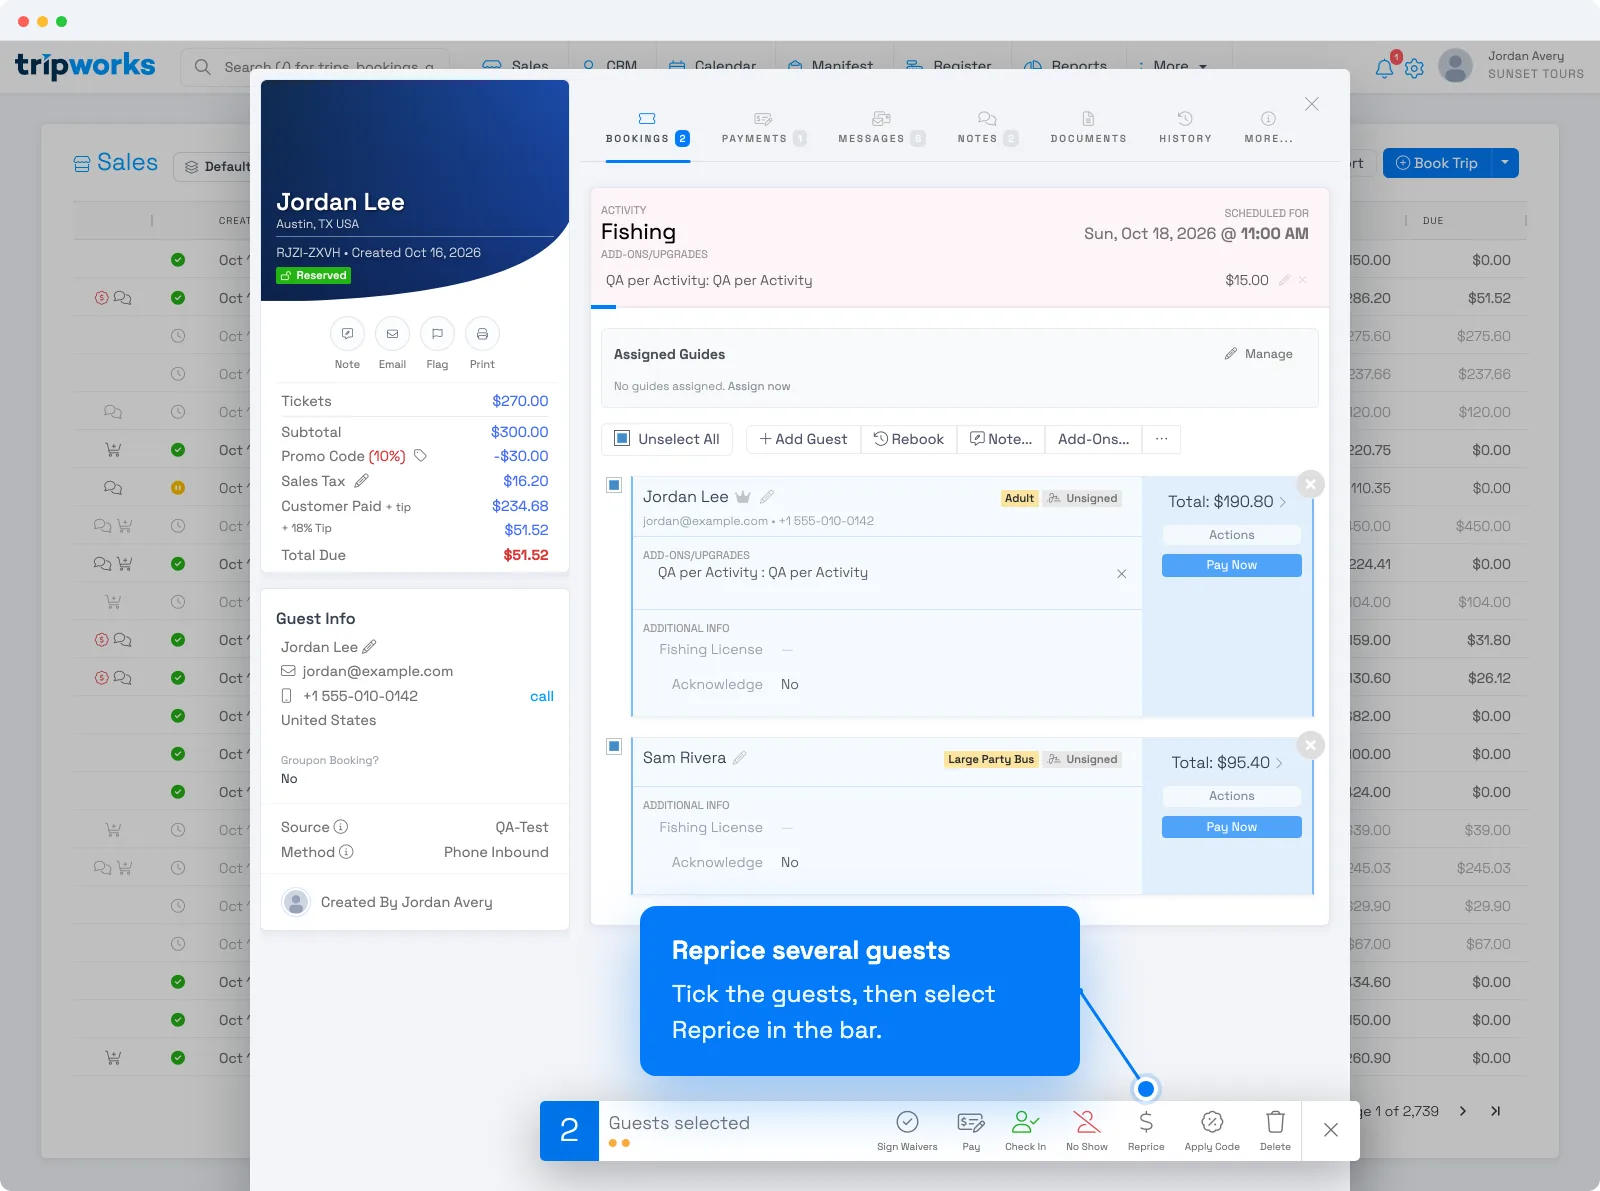Open the three-dots overflow guest menu
This screenshot has height=1191, width=1600.
(x=1161, y=439)
